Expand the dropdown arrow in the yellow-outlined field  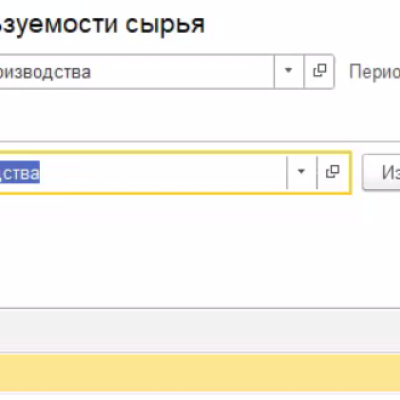(x=301, y=172)
